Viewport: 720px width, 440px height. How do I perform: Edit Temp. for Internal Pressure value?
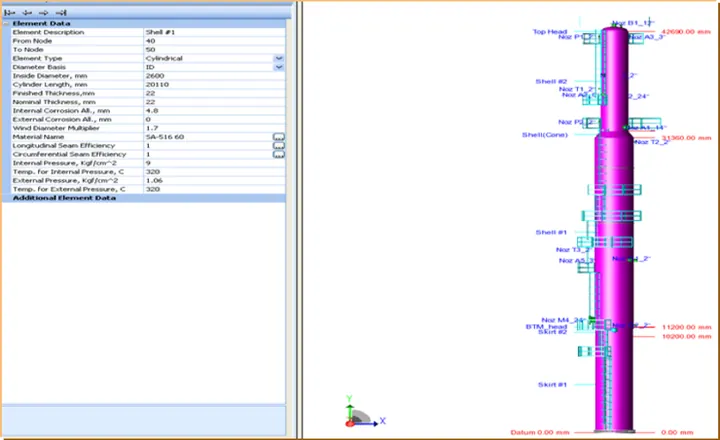coord(214,172)
